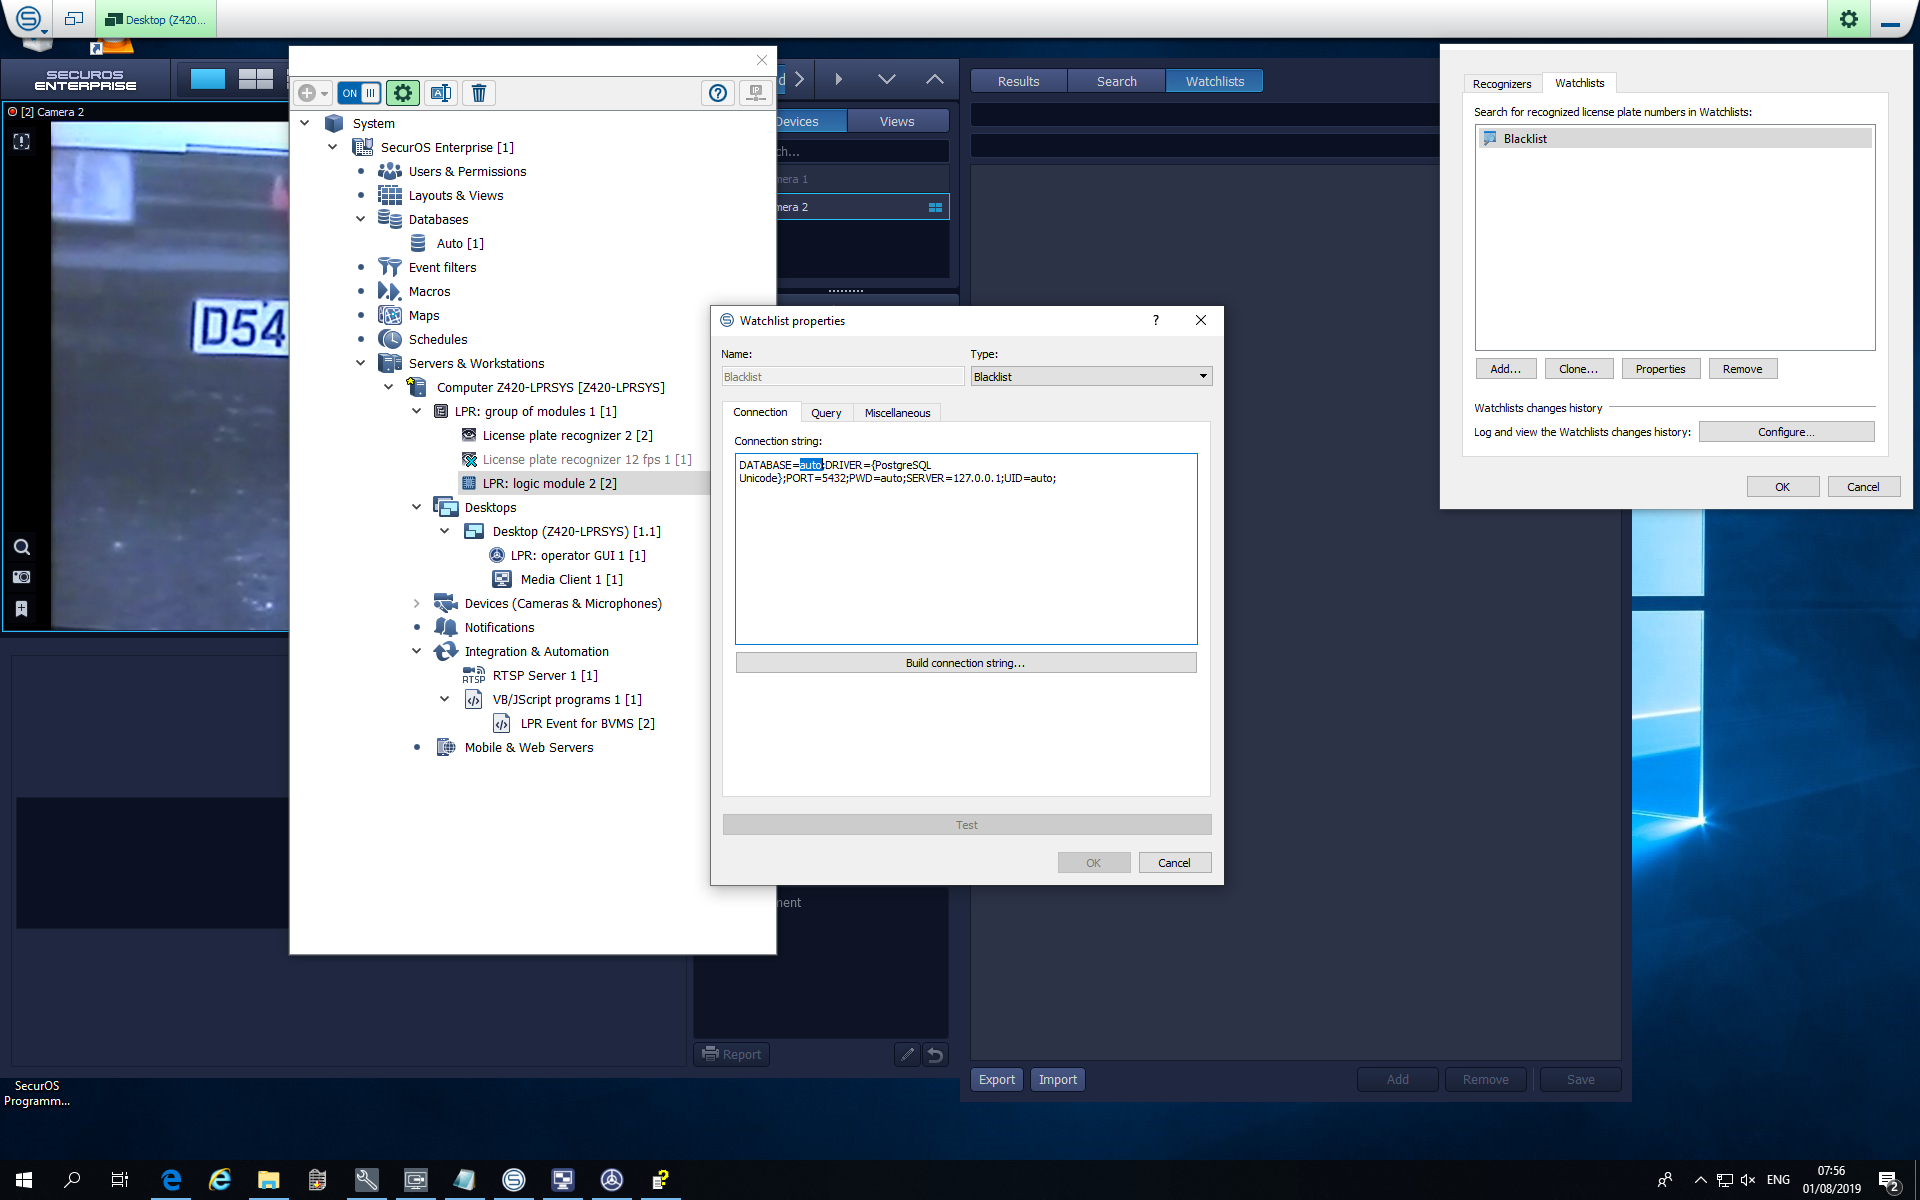Screen dimensions: 1920x1200
Task: Open the green gear settings button
Action: [x=403, y=93]
